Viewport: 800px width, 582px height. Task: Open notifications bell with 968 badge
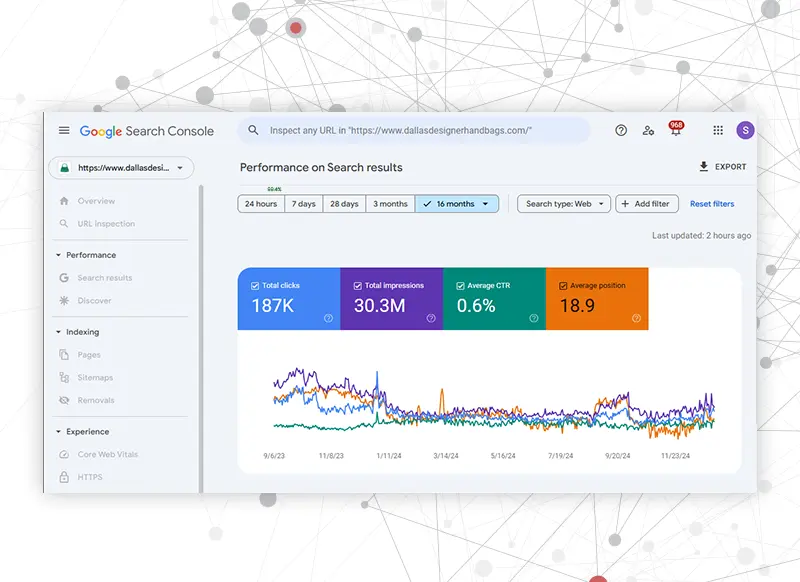676,131
